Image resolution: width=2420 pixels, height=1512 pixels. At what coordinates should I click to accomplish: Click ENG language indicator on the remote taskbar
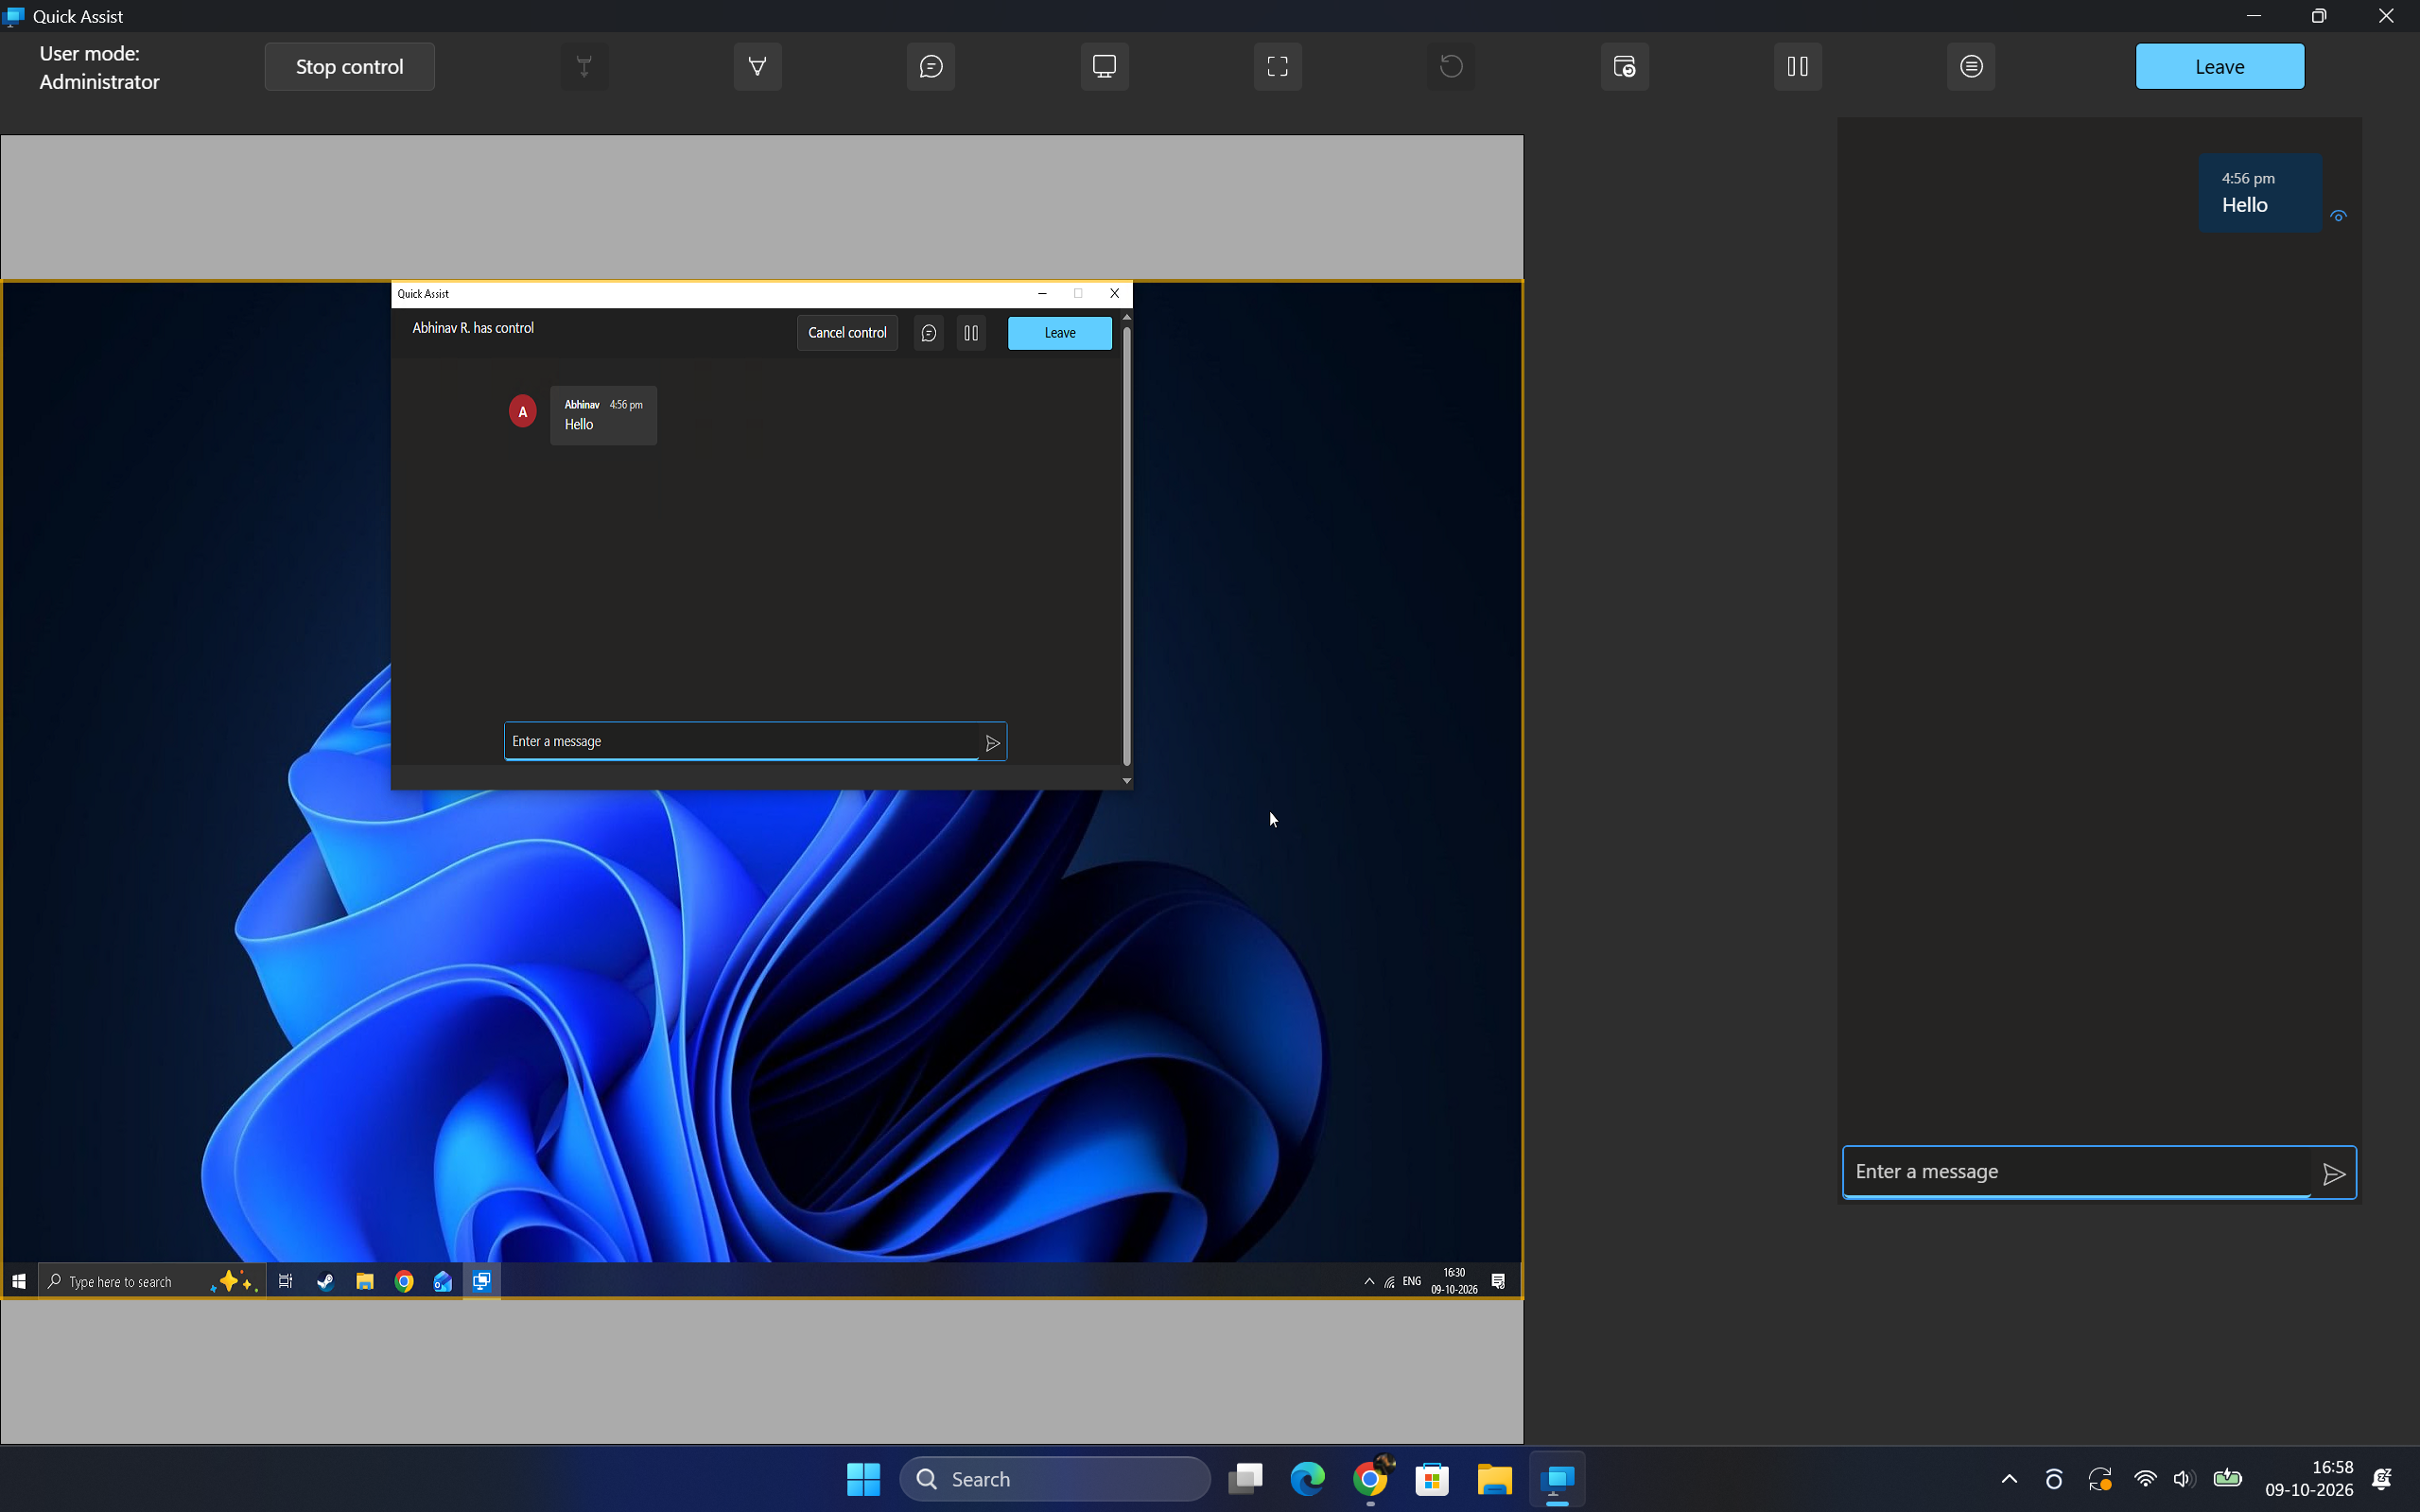[x=1412, y=1281]
